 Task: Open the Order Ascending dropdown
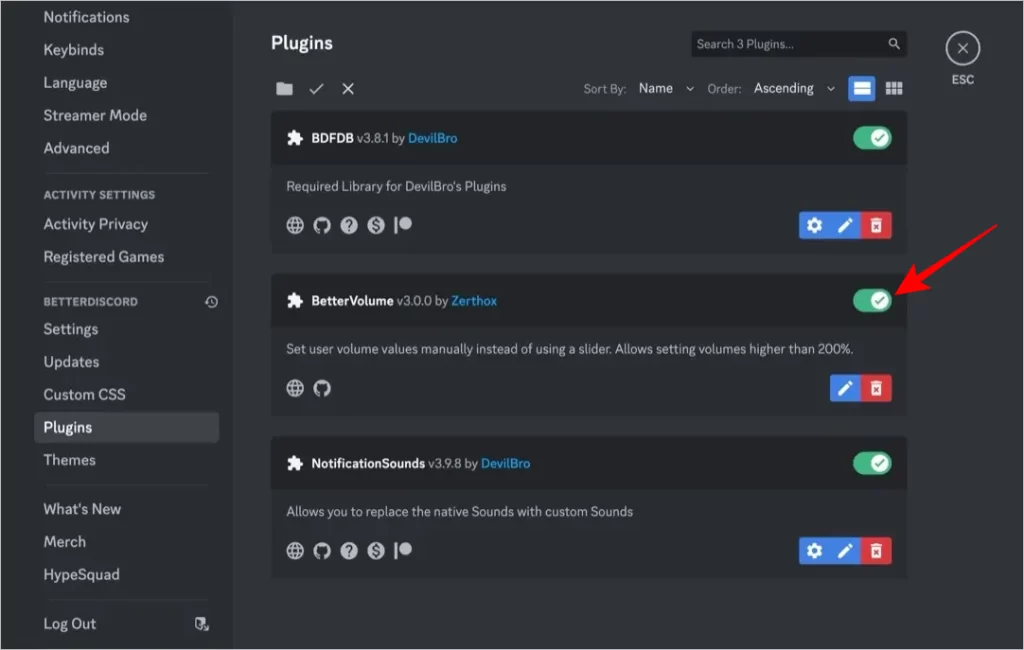click(x=794, y=88)
